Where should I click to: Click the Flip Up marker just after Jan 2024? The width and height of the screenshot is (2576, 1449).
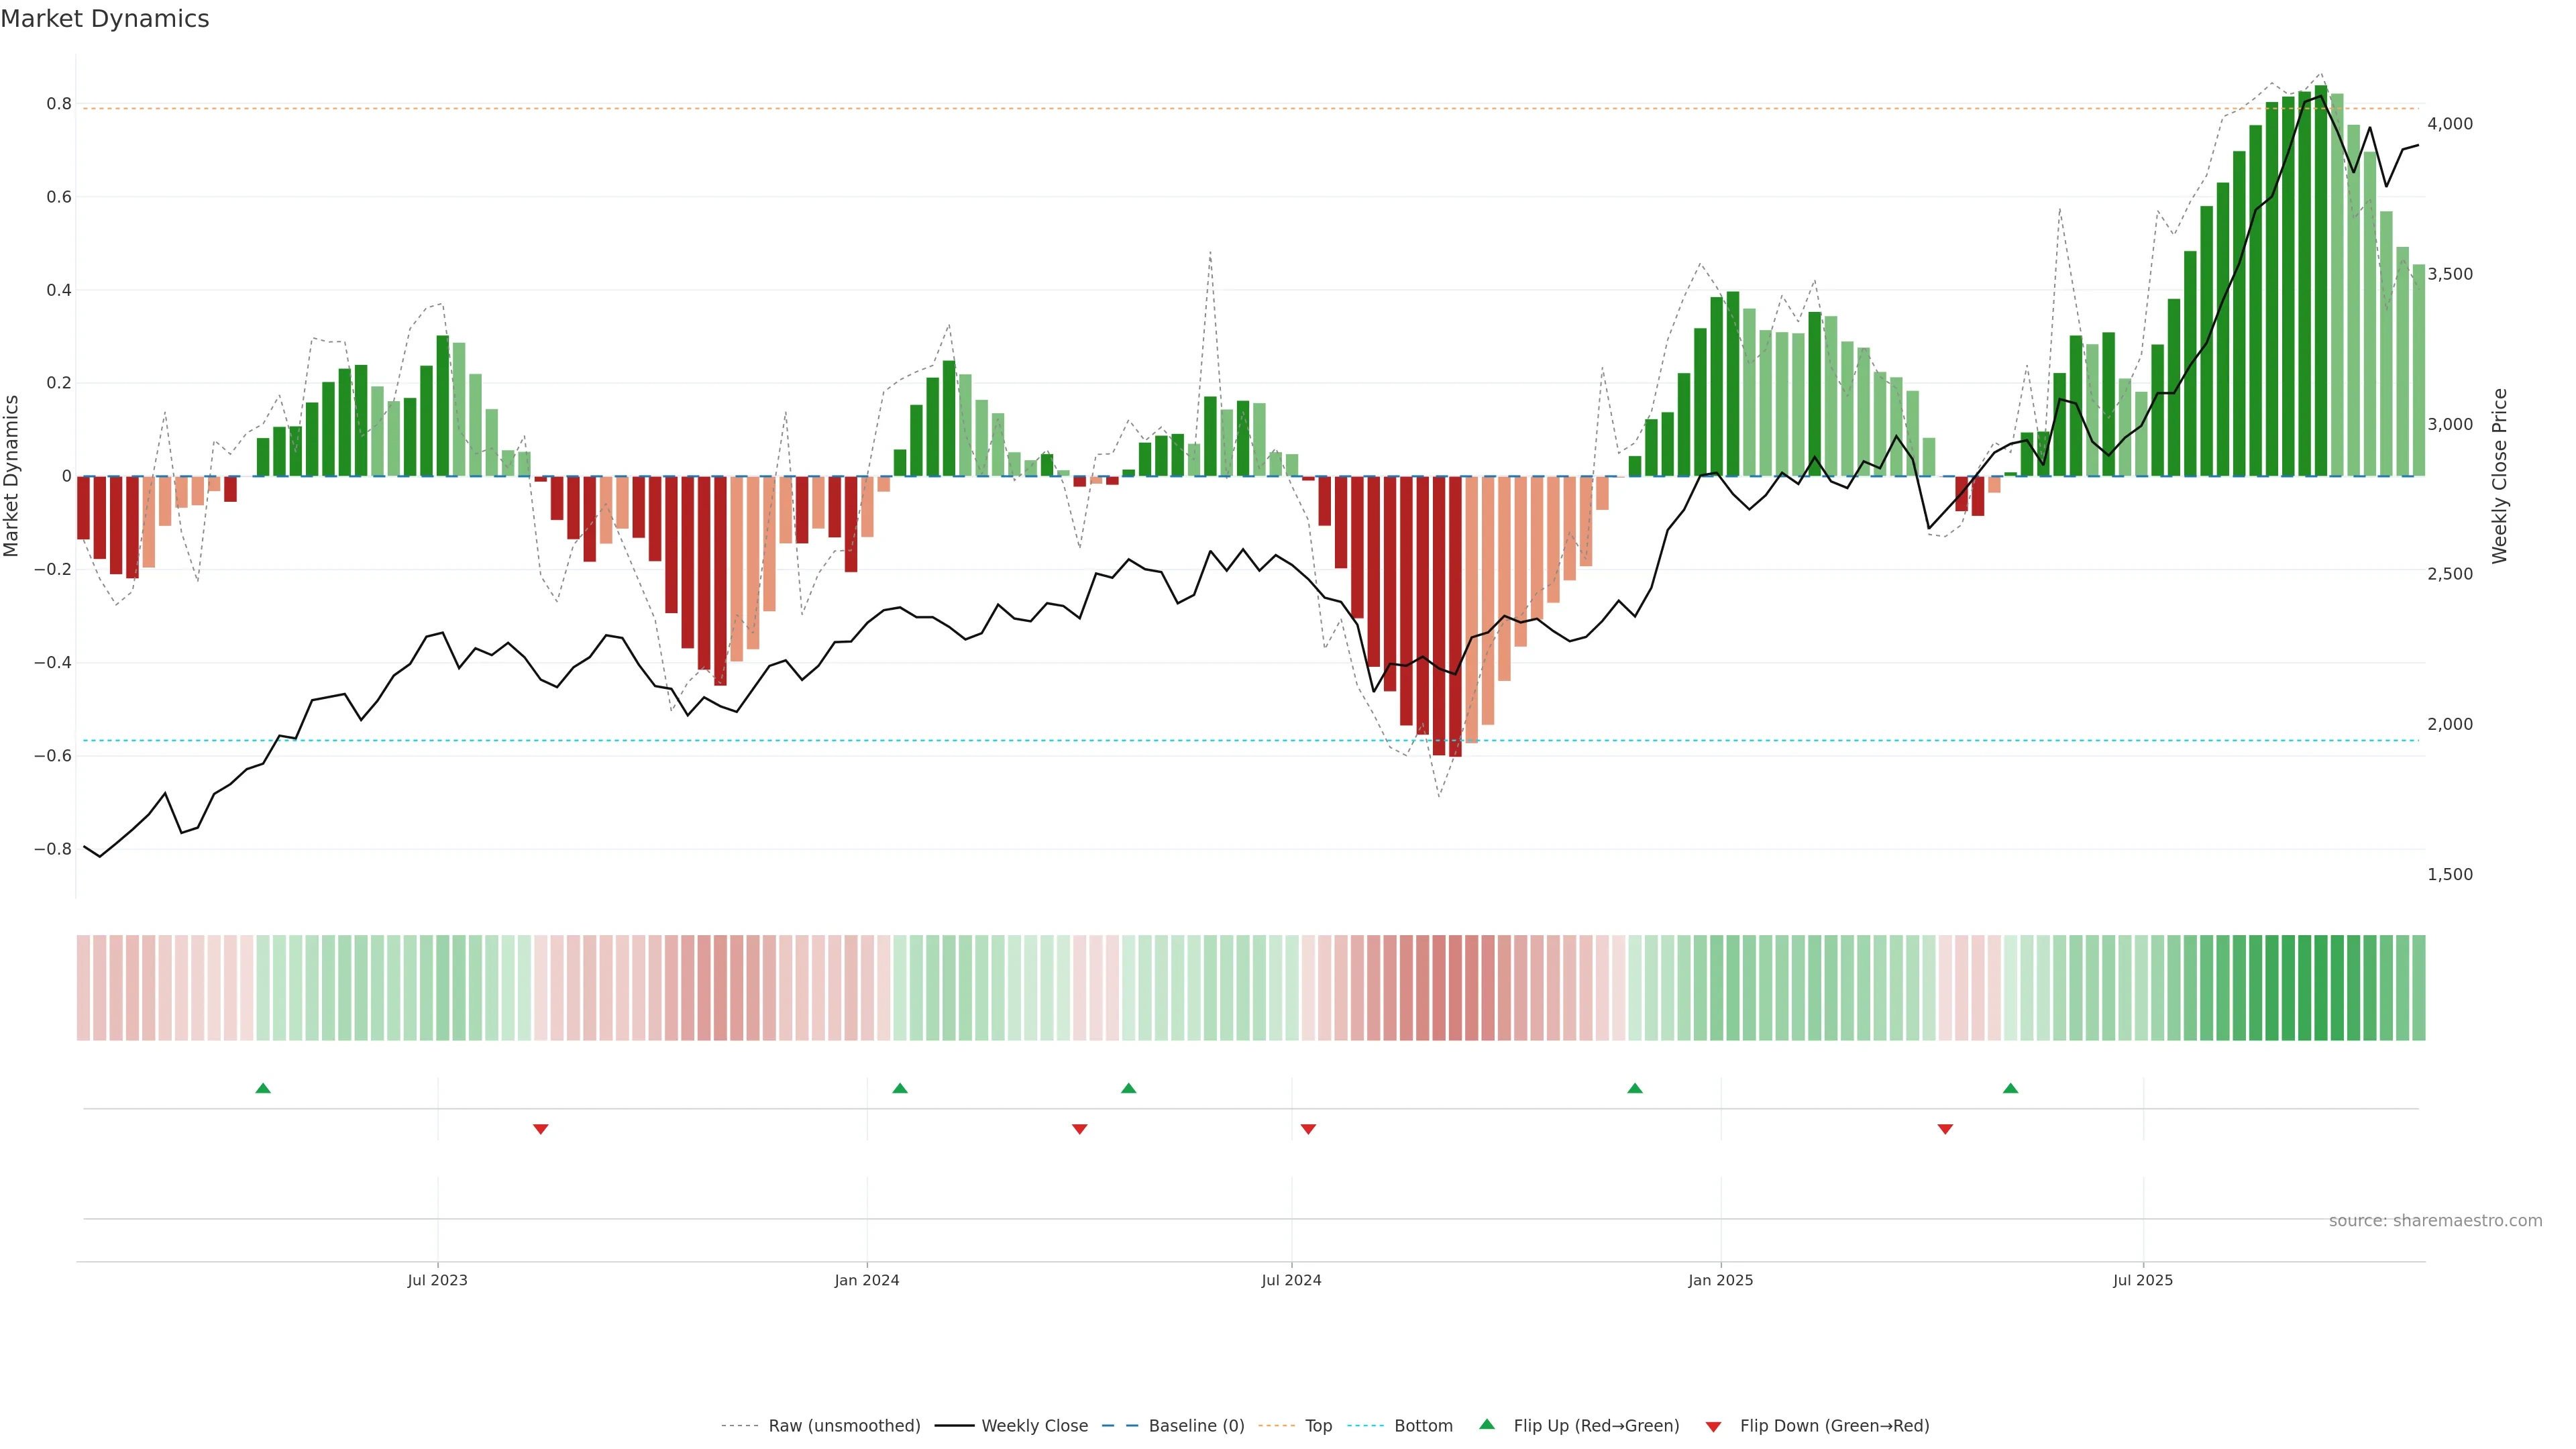click(x=900, y=1088)
